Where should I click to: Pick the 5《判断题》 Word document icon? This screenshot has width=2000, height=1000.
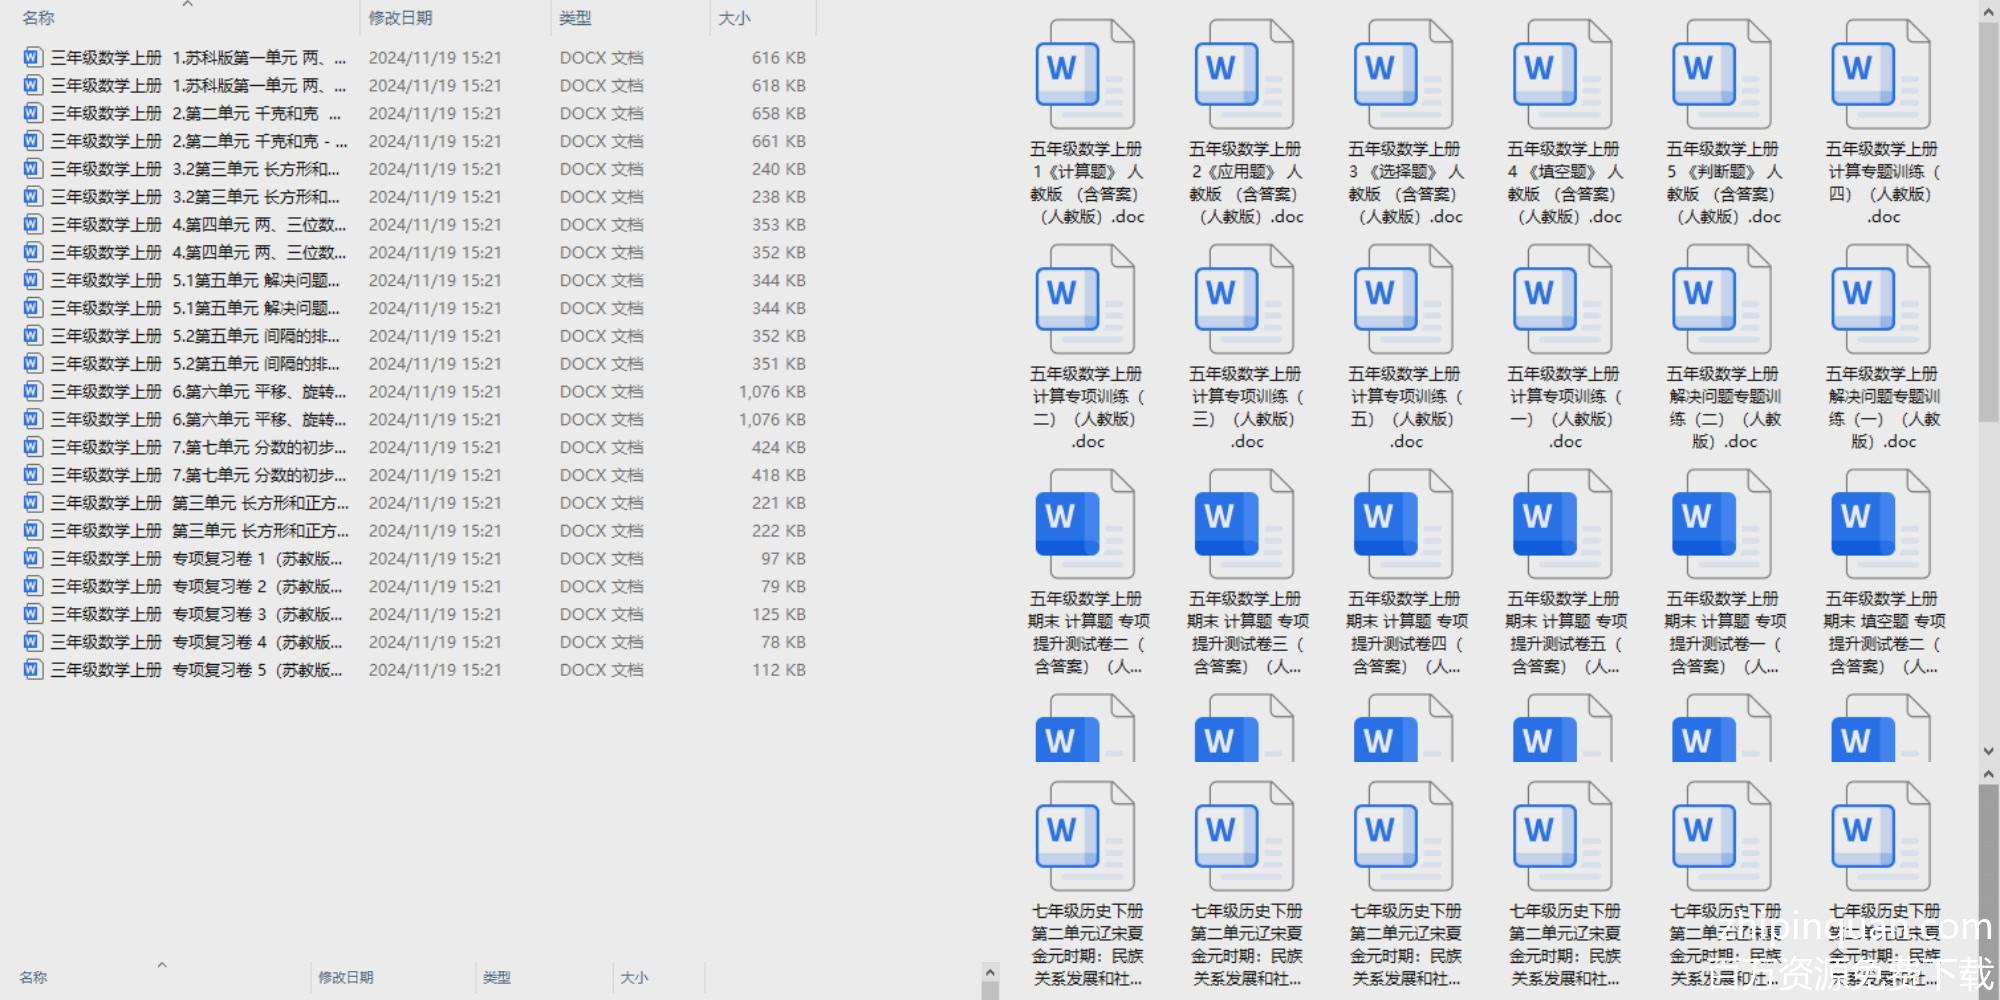(1720, 75)
